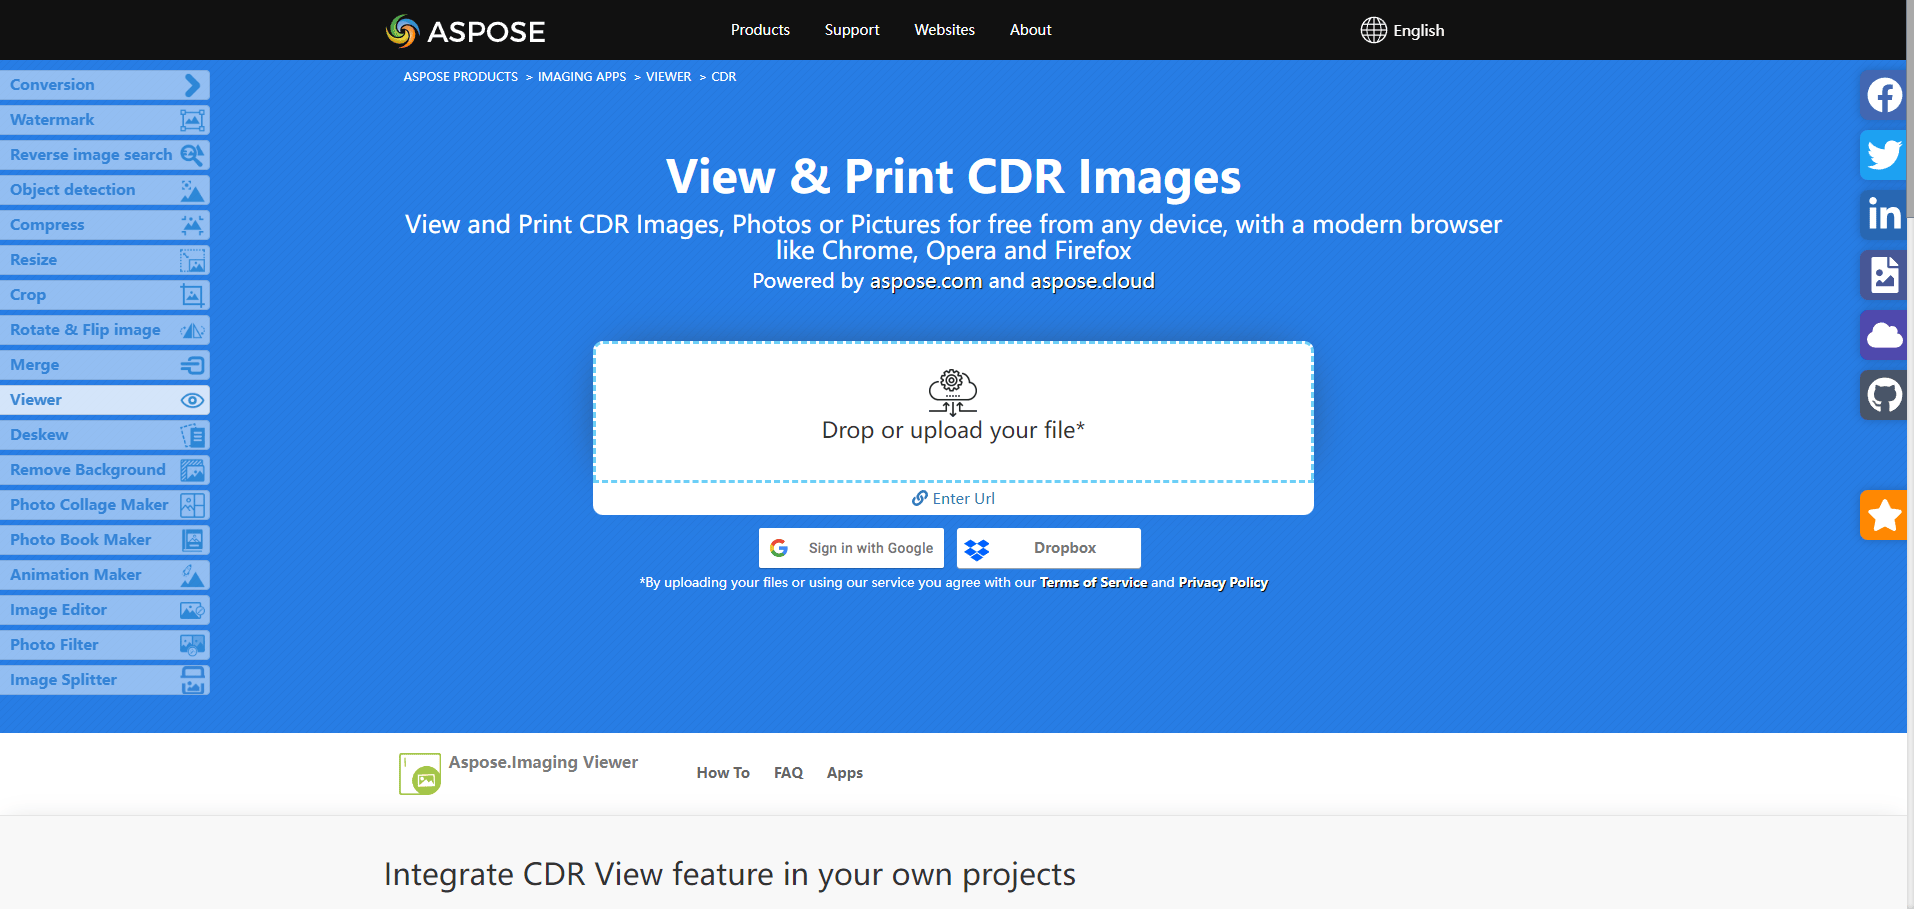The image size is (1914, 909).
Task: Sign in with Google
Action: click(851, 548)
